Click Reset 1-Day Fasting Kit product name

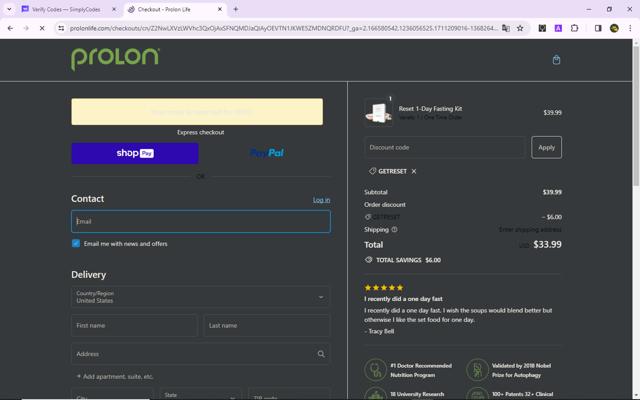430,109
